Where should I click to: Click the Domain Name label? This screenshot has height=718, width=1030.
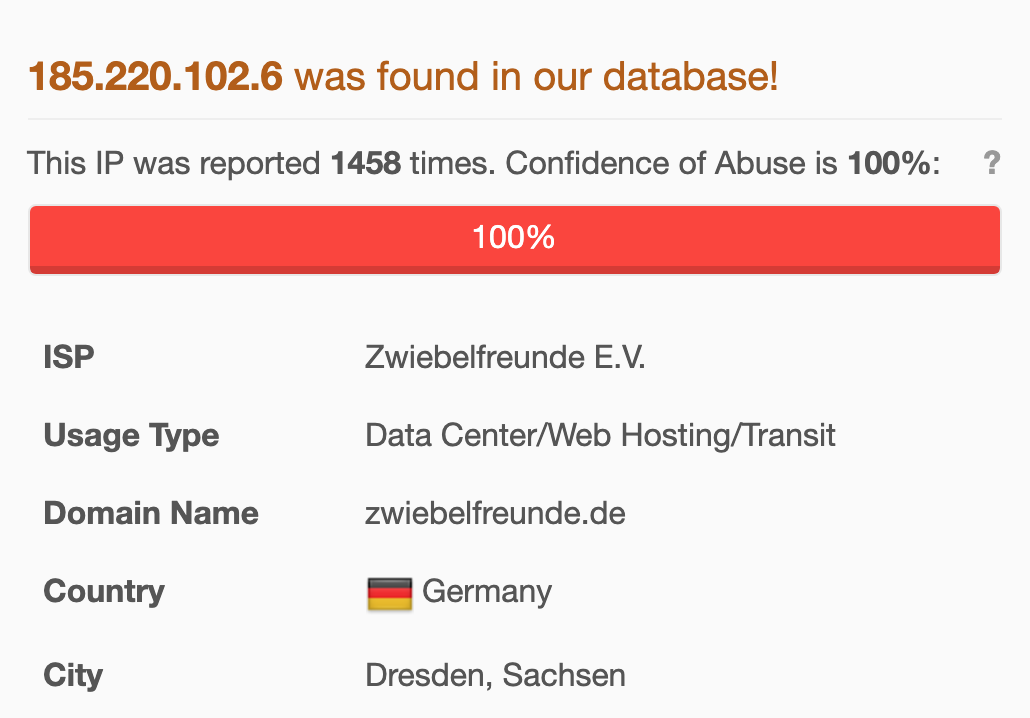[x=151, y=514]
